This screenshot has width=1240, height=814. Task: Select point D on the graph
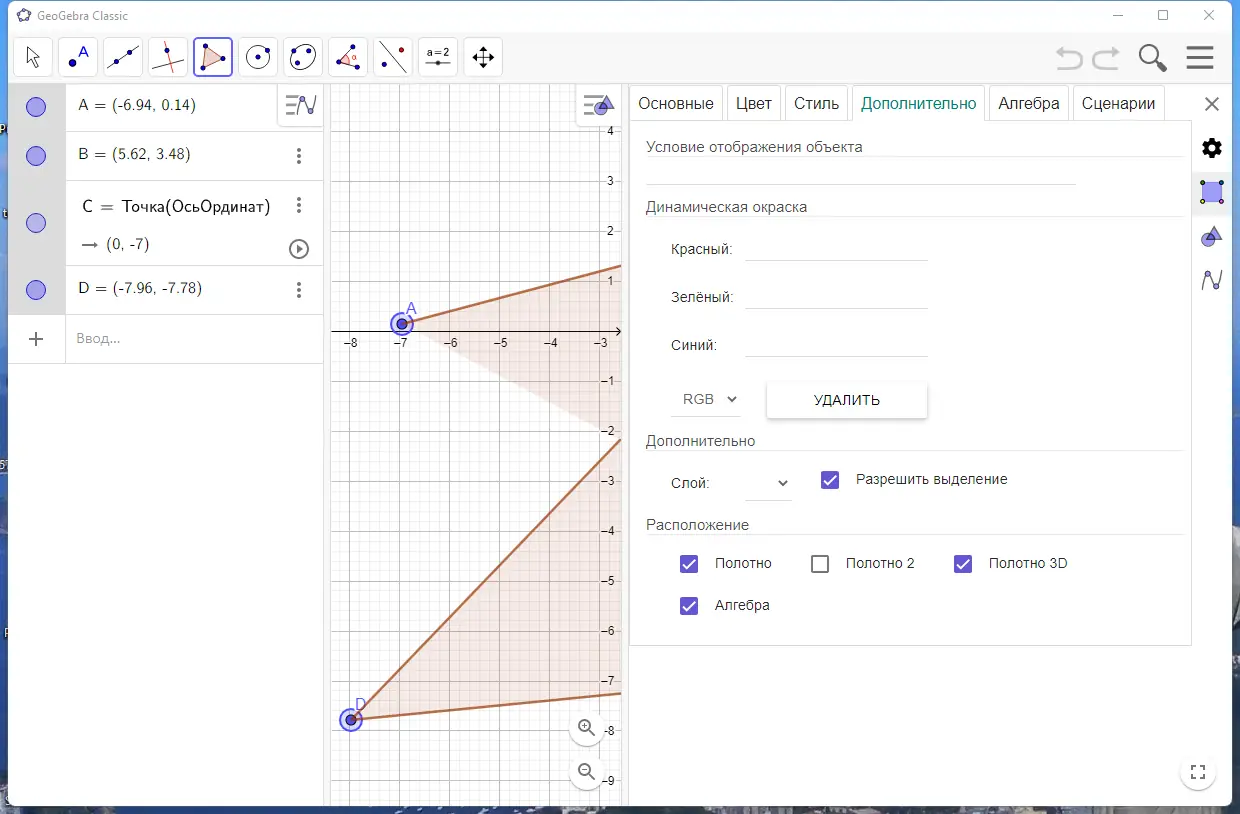pos(351,720)
